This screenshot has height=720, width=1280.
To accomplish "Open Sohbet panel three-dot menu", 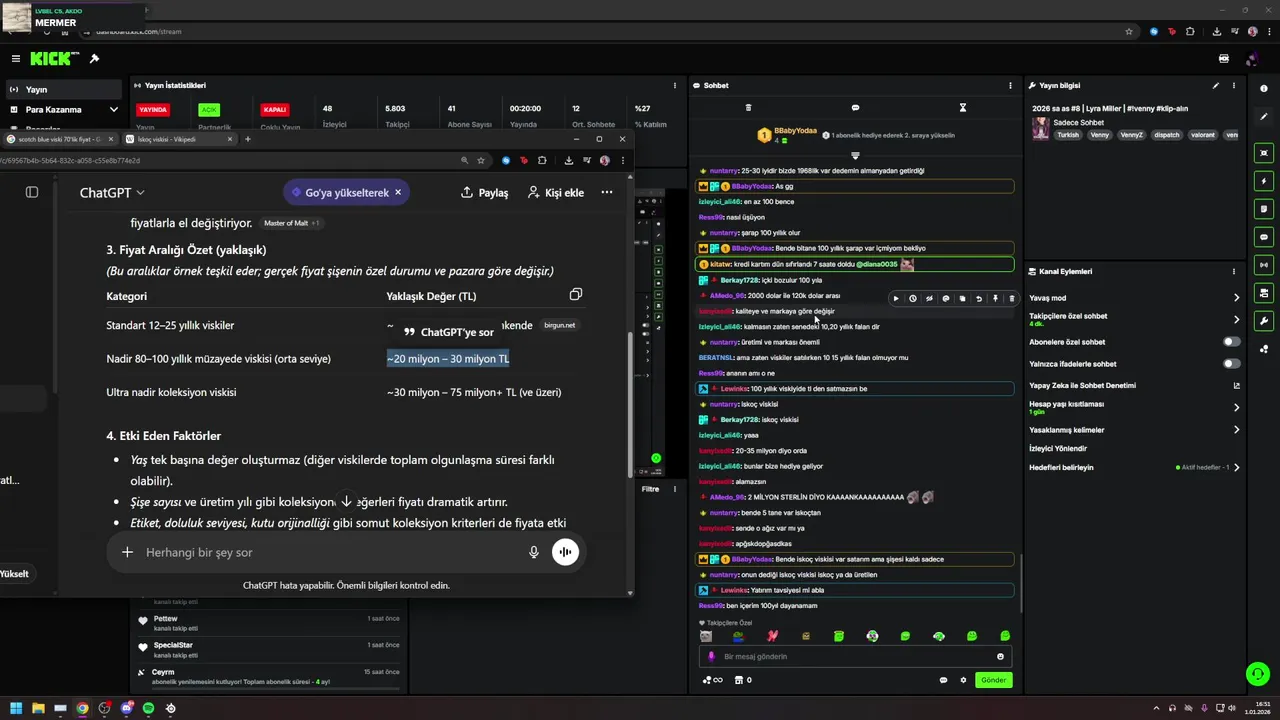I will pos(1010,86).
